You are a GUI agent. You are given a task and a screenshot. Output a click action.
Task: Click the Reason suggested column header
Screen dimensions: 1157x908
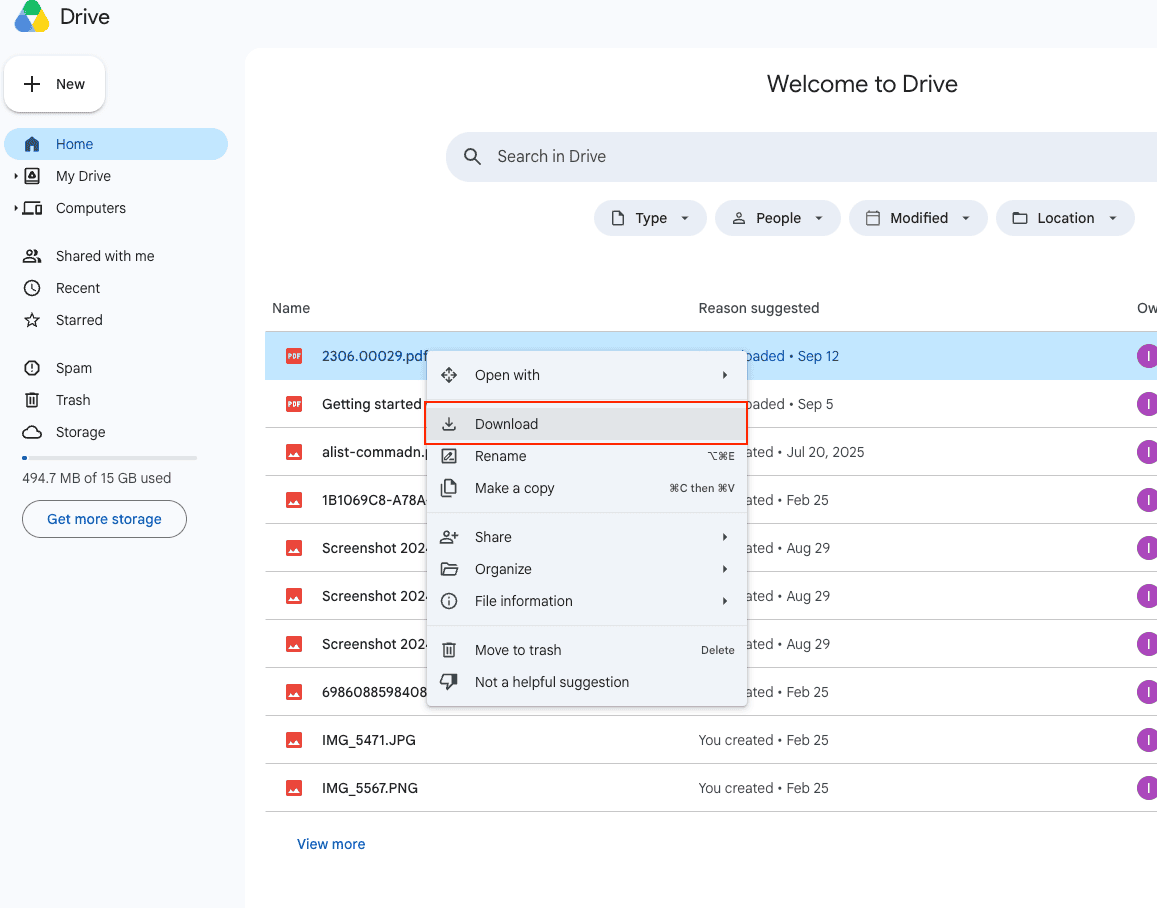[759, 308]
